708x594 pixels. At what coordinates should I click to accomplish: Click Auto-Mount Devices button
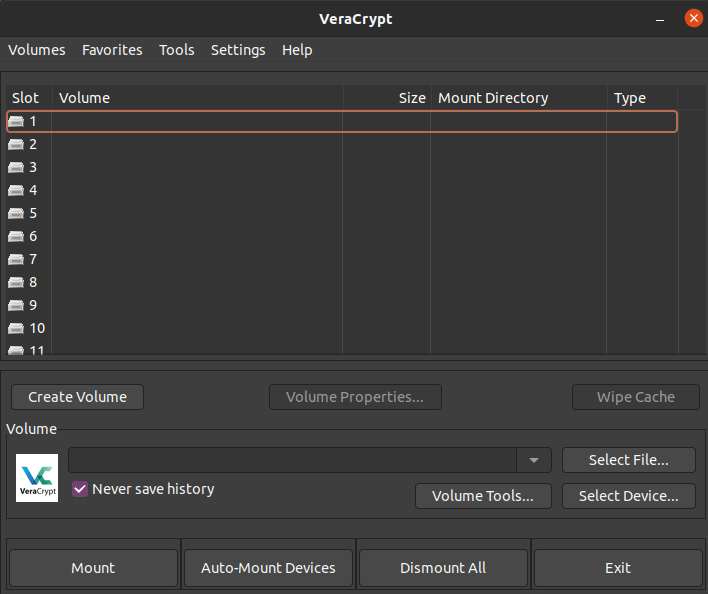(268, 568)
